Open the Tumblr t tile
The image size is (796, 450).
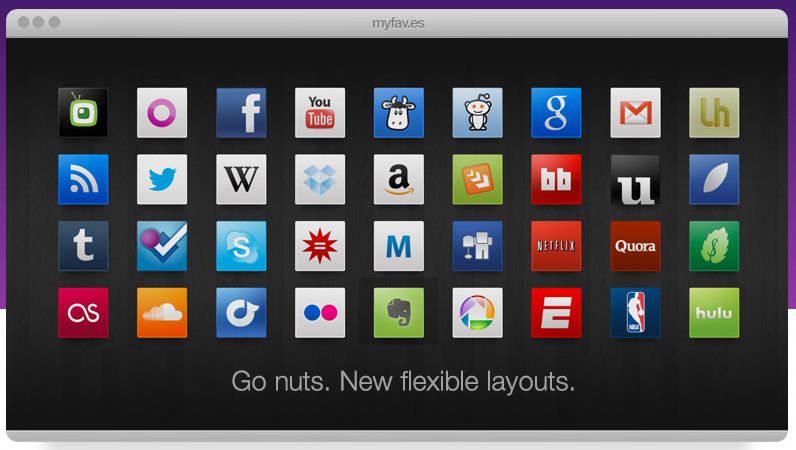(x=83, y=246)
